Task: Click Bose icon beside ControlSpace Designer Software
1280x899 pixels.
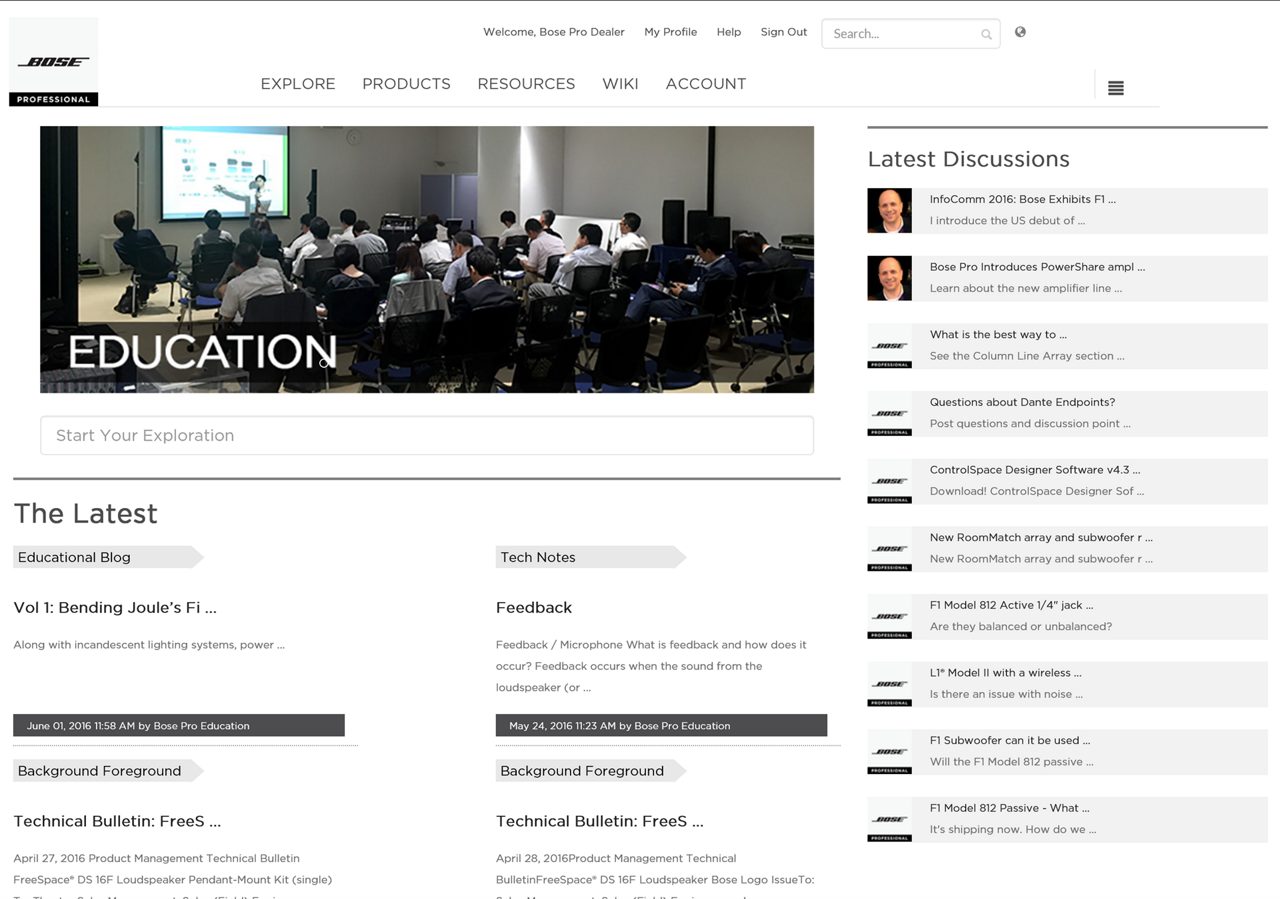Action: pyautogui.click(x=889, y=481)
